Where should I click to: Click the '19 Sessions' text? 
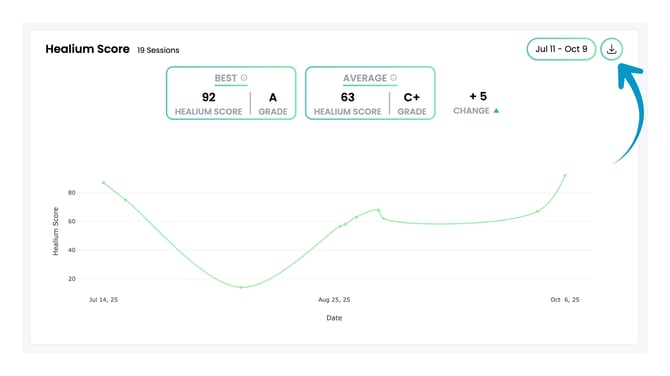158,50
